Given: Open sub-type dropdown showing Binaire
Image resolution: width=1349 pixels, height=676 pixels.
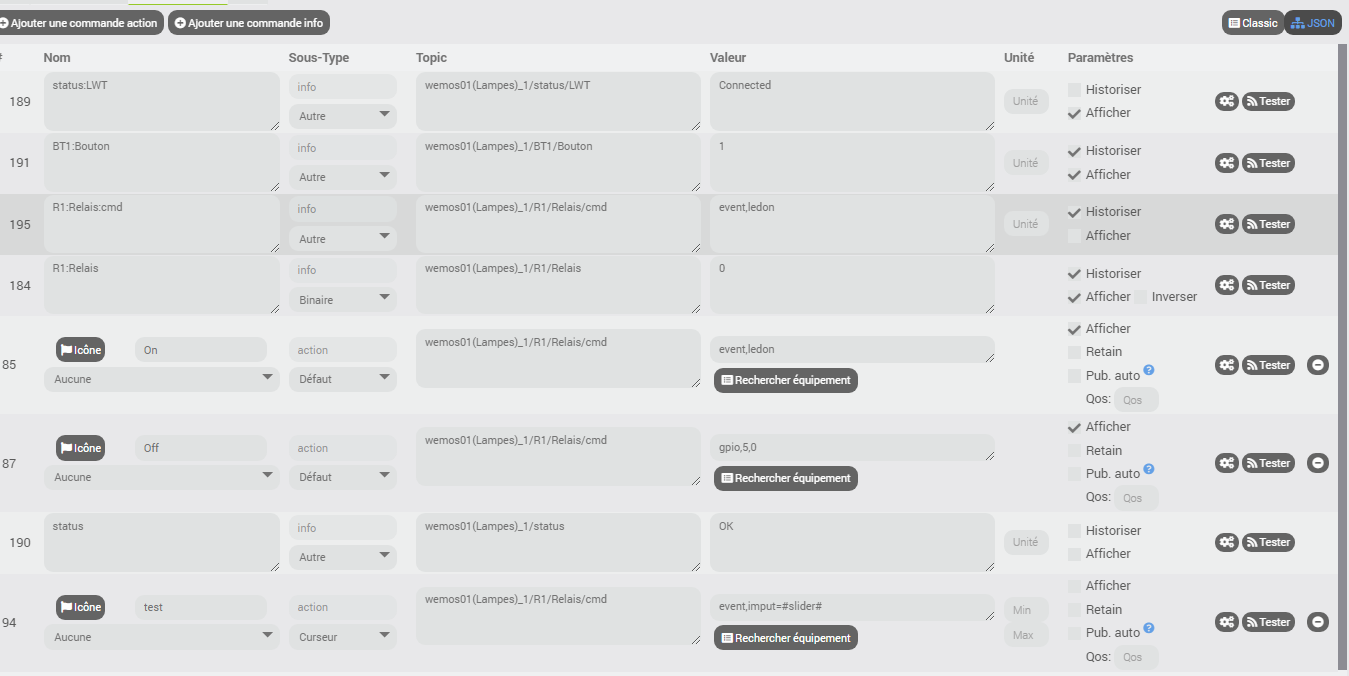Looking at the screenshot, I should [x=343, y=300].
